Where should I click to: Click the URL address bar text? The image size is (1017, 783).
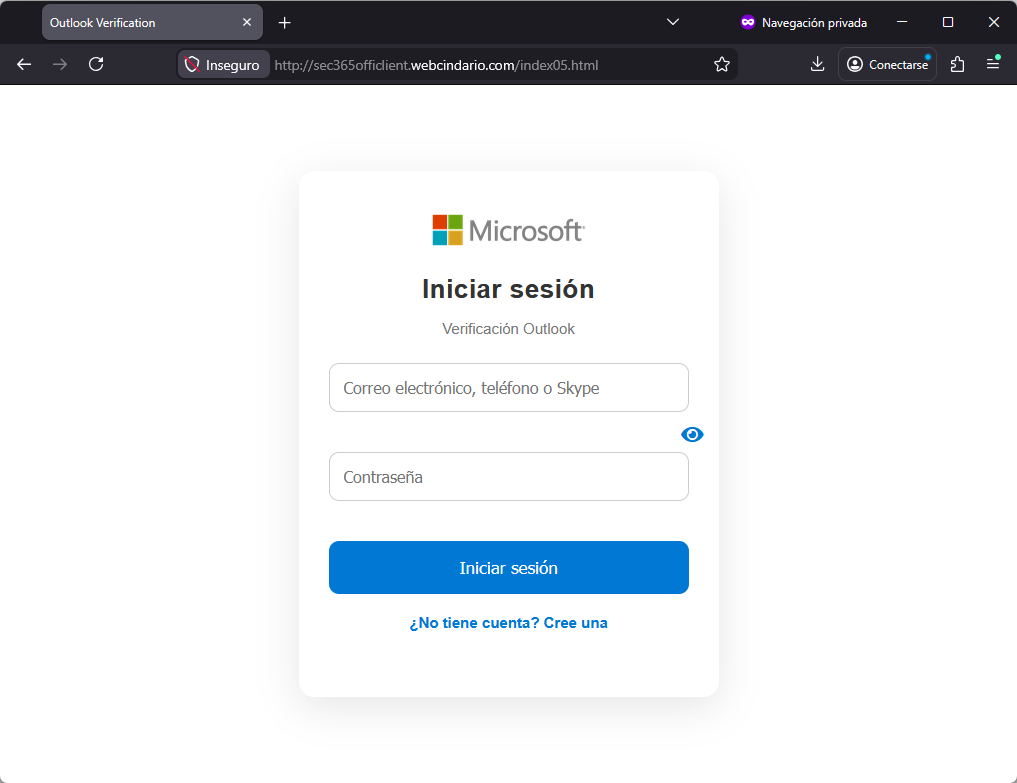click(436, 65)
